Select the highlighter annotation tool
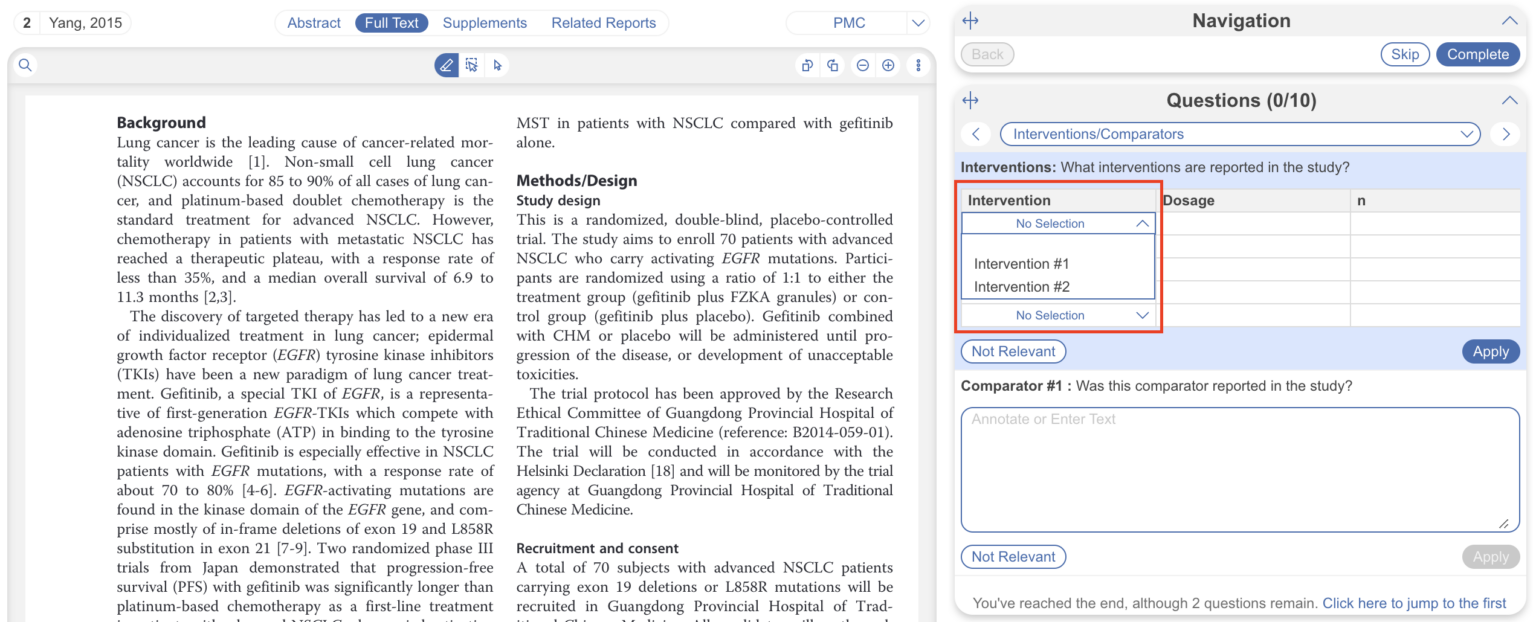1536x622 pixels. coord(446,64)
